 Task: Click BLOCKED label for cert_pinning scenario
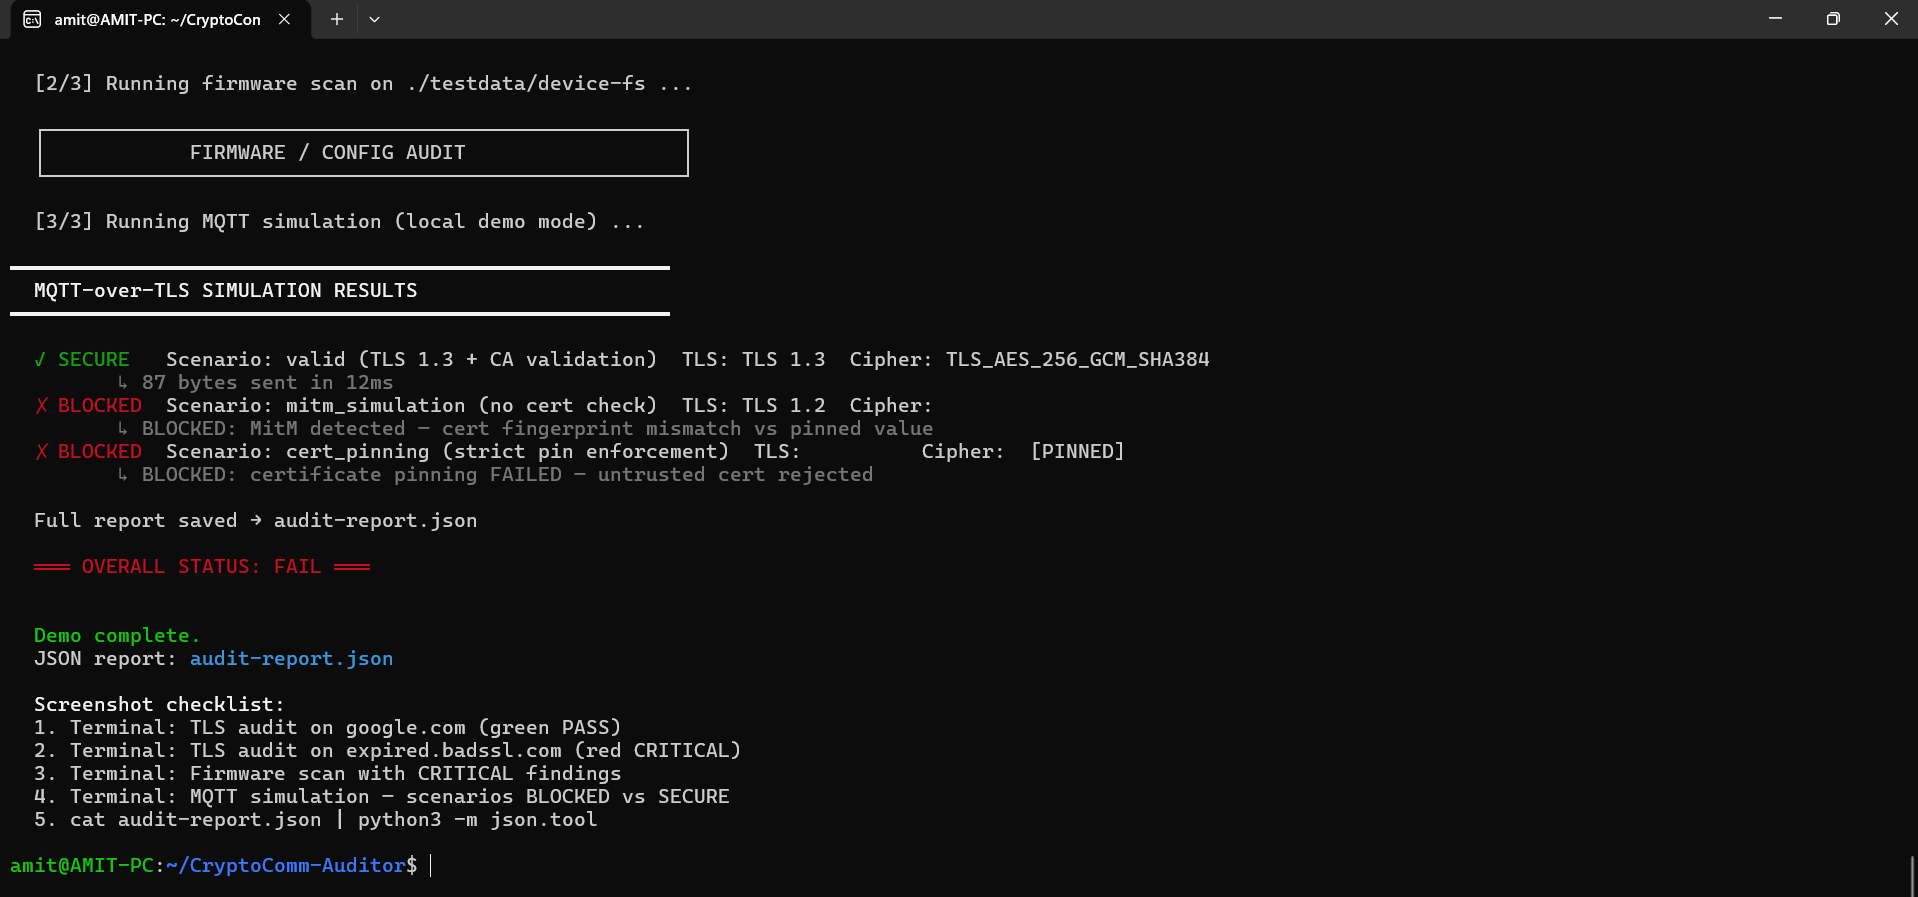click(99, 451)
